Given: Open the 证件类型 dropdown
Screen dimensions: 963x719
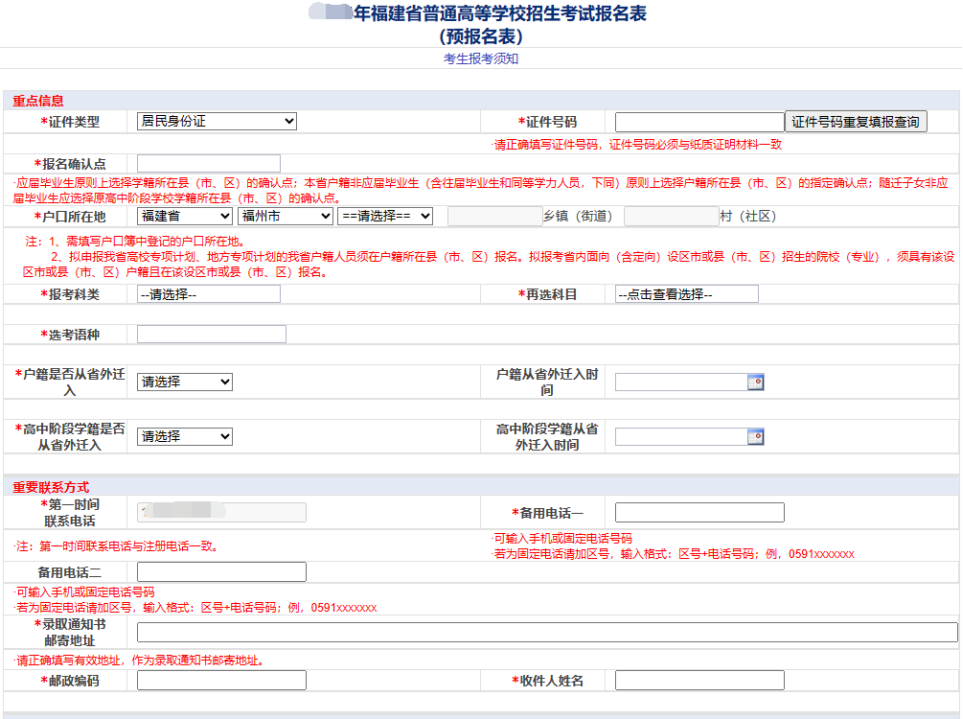Looking at the screenshot, I should tap(217, 121).
